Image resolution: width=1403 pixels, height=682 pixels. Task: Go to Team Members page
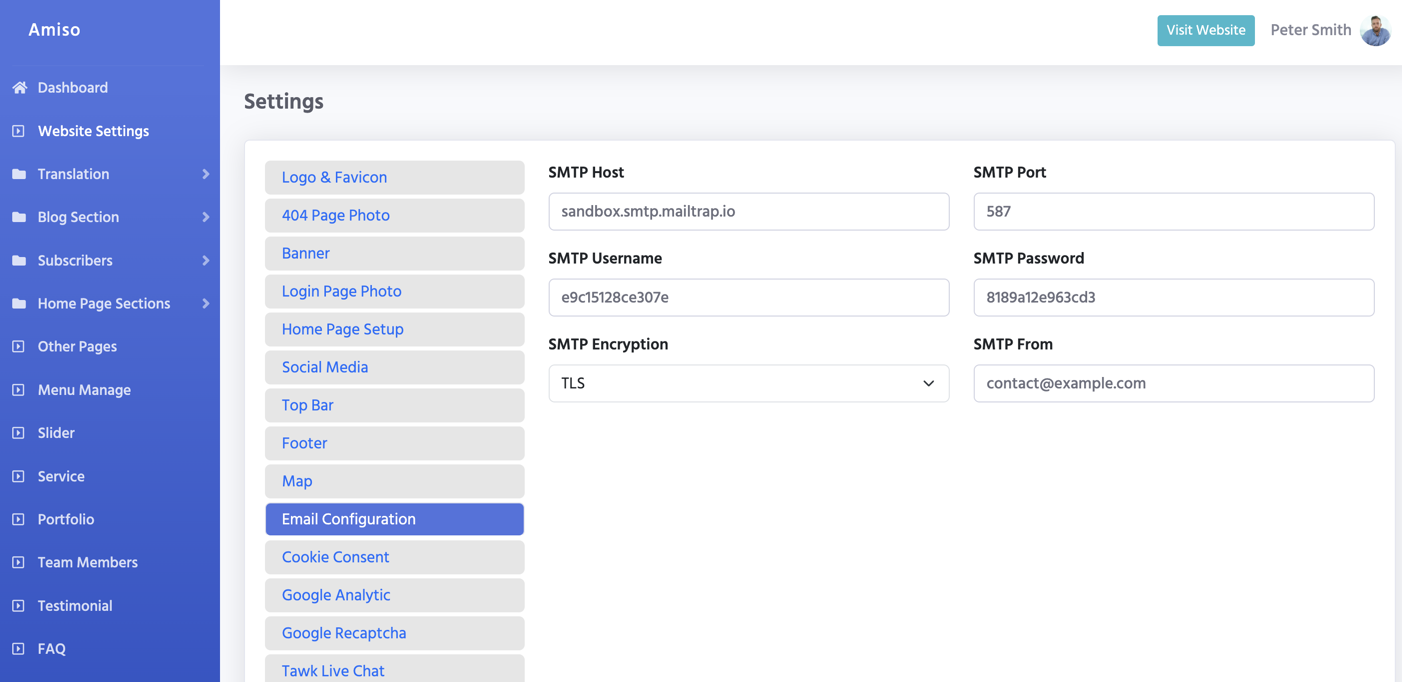pyautogui.click(x=87, y=563)
